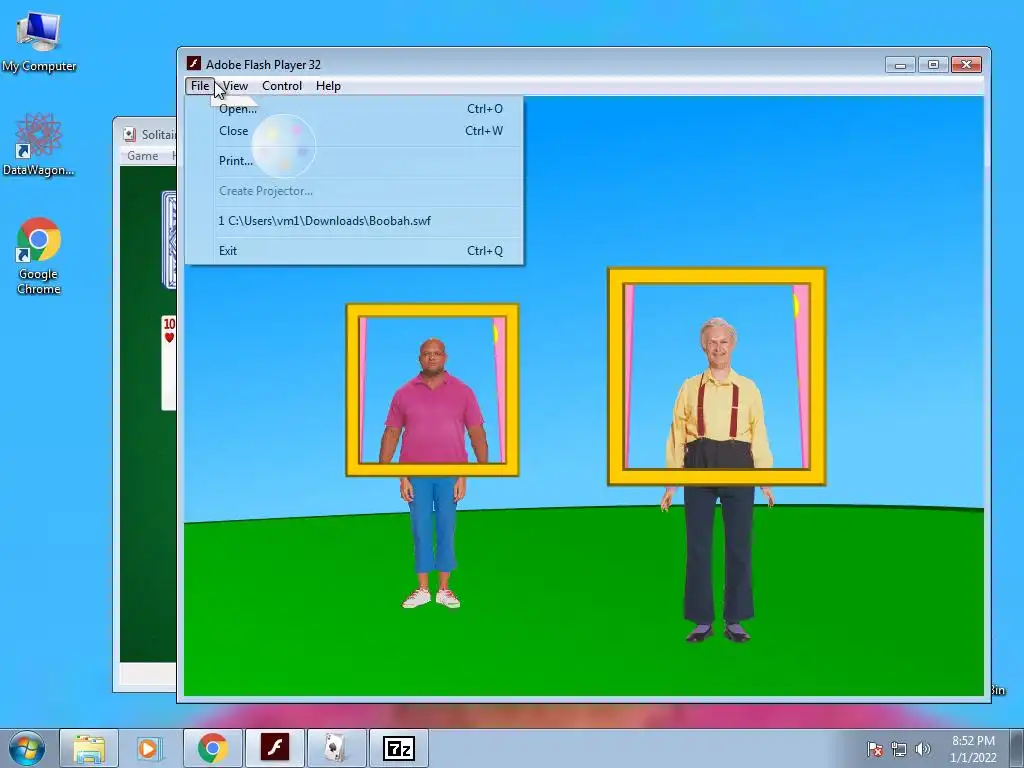
Task: Open the clock showing 8:52 PM
Action: pos(973,749)
